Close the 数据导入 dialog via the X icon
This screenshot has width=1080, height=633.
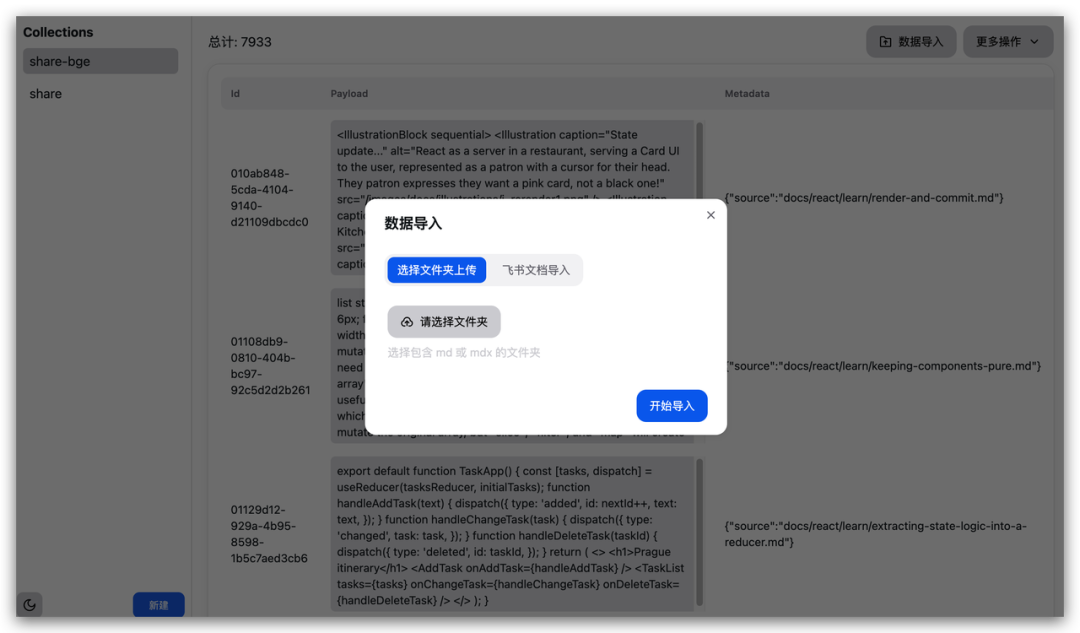coord(710,214)
